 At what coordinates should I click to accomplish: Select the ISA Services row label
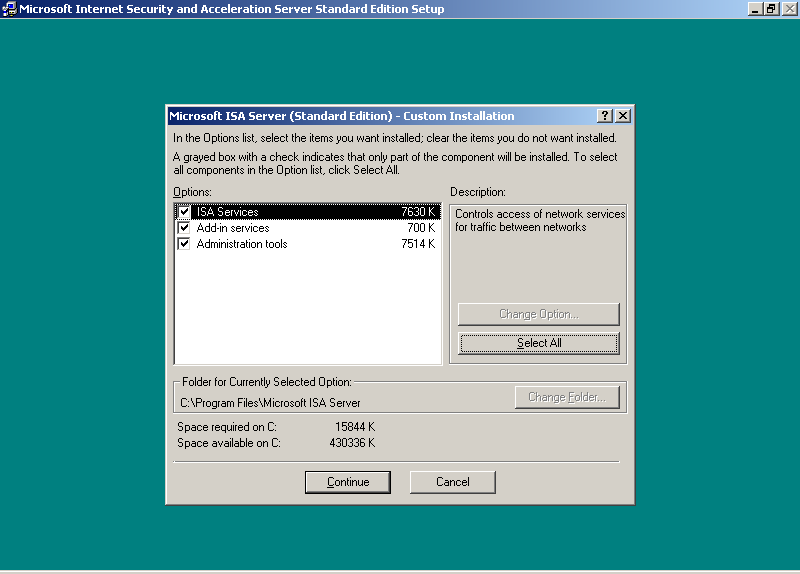coord(228,212)
